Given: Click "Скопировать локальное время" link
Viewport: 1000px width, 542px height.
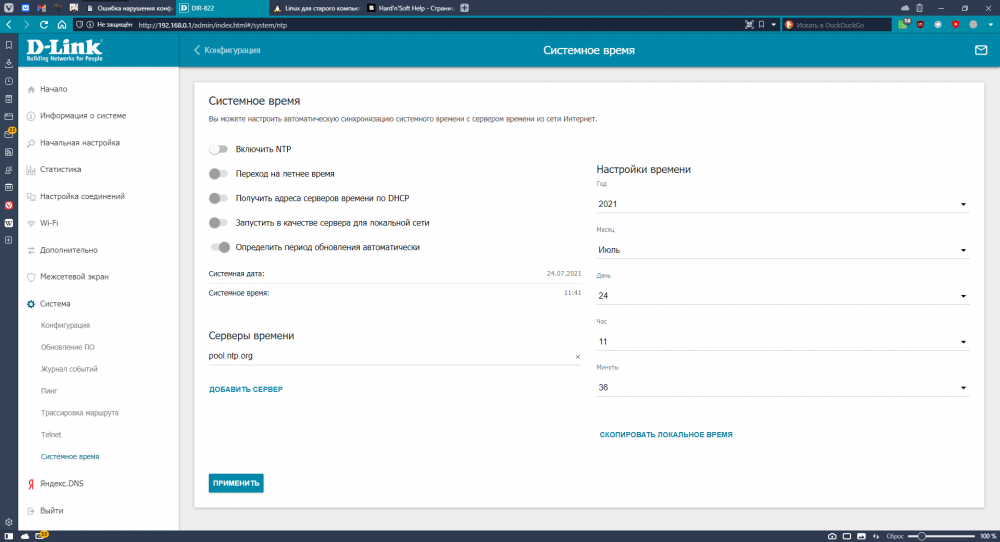Looking at the screenshot, I should tap(666, 435).
